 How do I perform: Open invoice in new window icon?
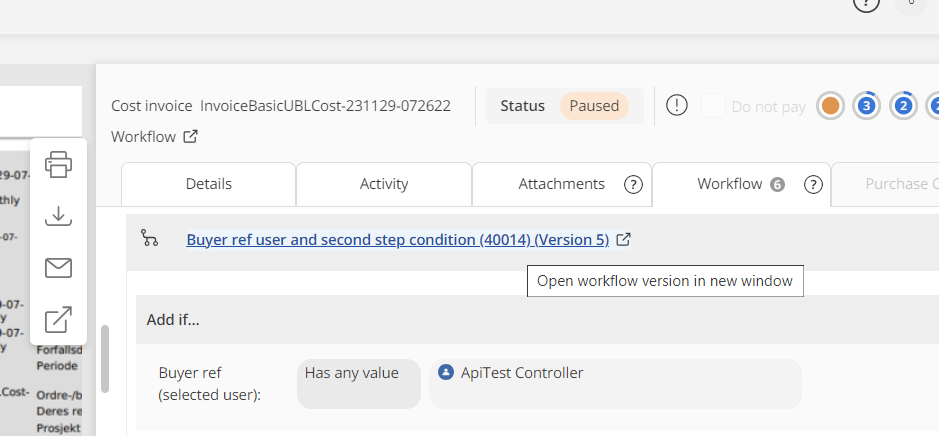coord(59,320)
